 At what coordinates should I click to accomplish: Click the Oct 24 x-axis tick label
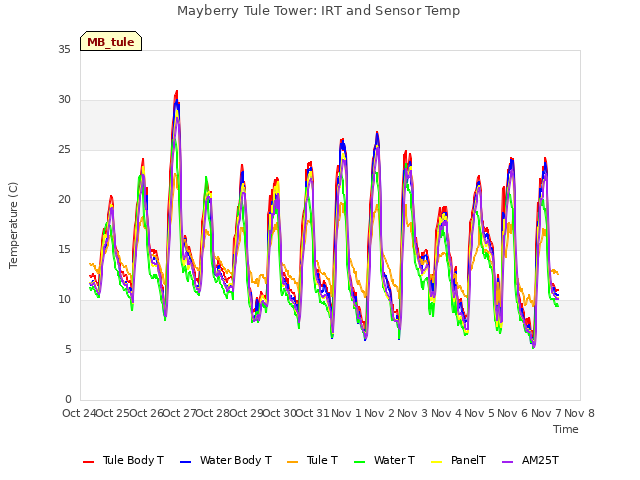(x=79, y=413)
